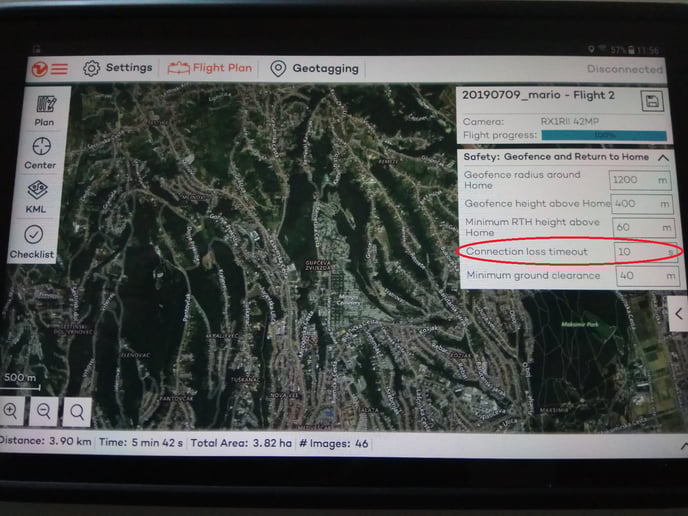Open the KML import tool
Image resolution: width=688 pixels, height=516 pixels.
[37, 197]
